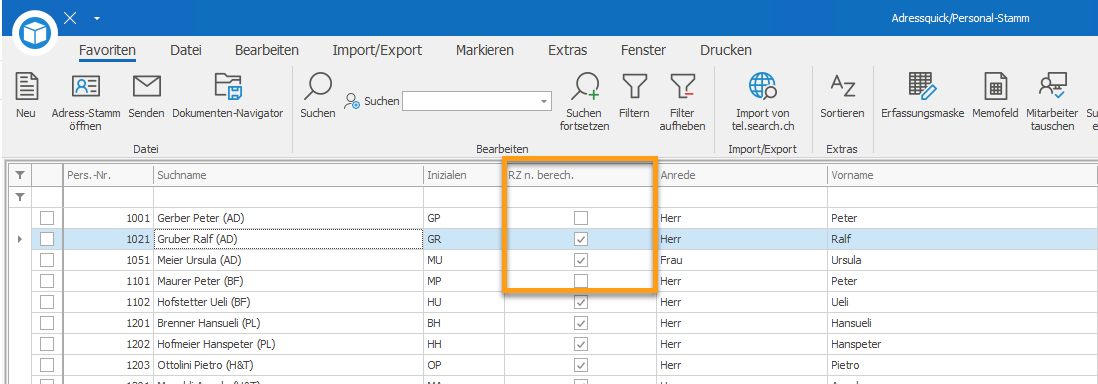
Task: Uncheck RZ n. berech. for Hofstetter Ueli
Action: (x=581, y=302)
